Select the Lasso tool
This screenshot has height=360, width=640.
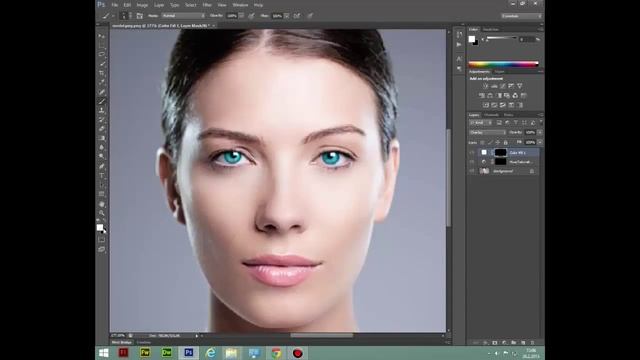click(102, 54)
